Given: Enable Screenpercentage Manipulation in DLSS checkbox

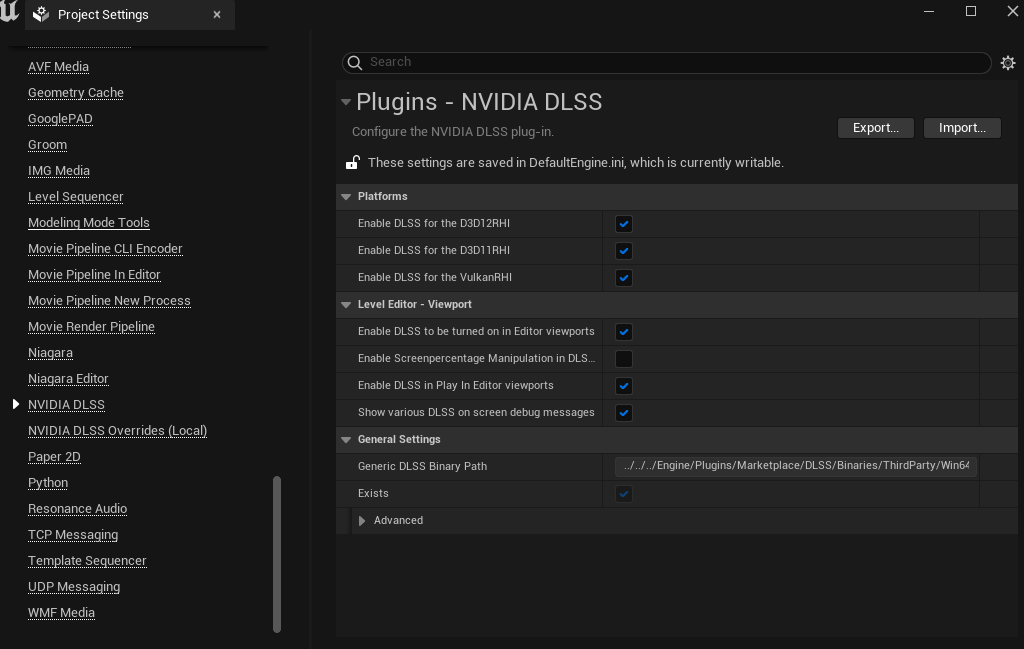Looking at the screenshot, I should coord(624,359).
